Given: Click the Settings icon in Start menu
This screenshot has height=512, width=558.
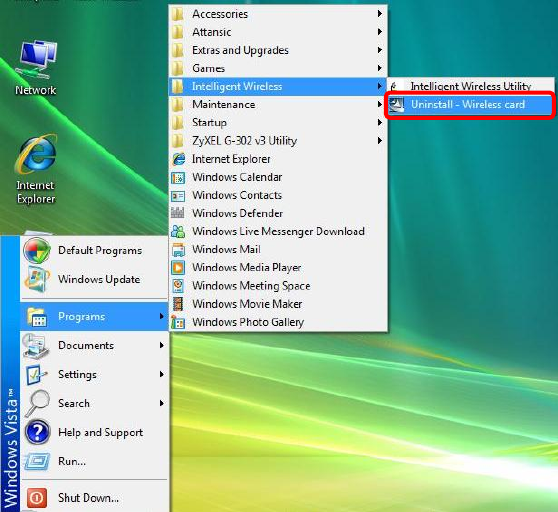Looking at the screenshot, I should click(36, 375).
